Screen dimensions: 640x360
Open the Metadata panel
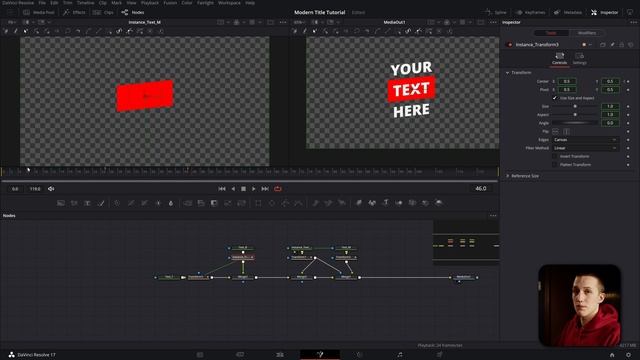(x=568, y=13)
